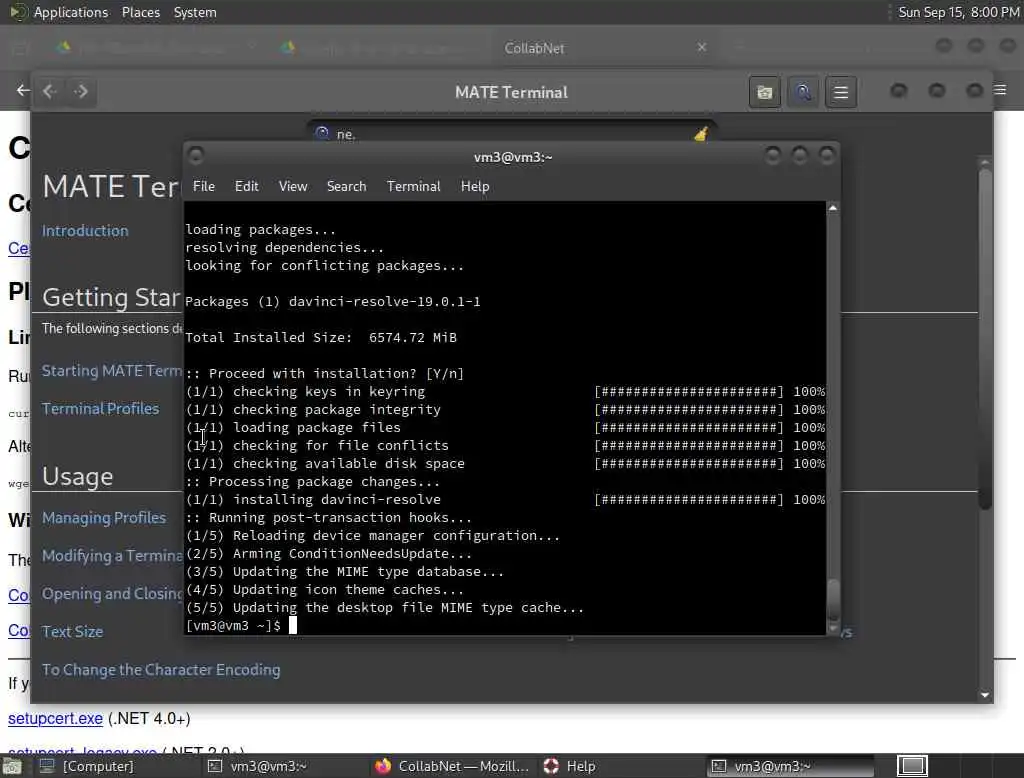The width and height of the screenshot is (1024, 778).
Task: Click the show desktop icon in taskbar
Action: click(x=12, y=766)
